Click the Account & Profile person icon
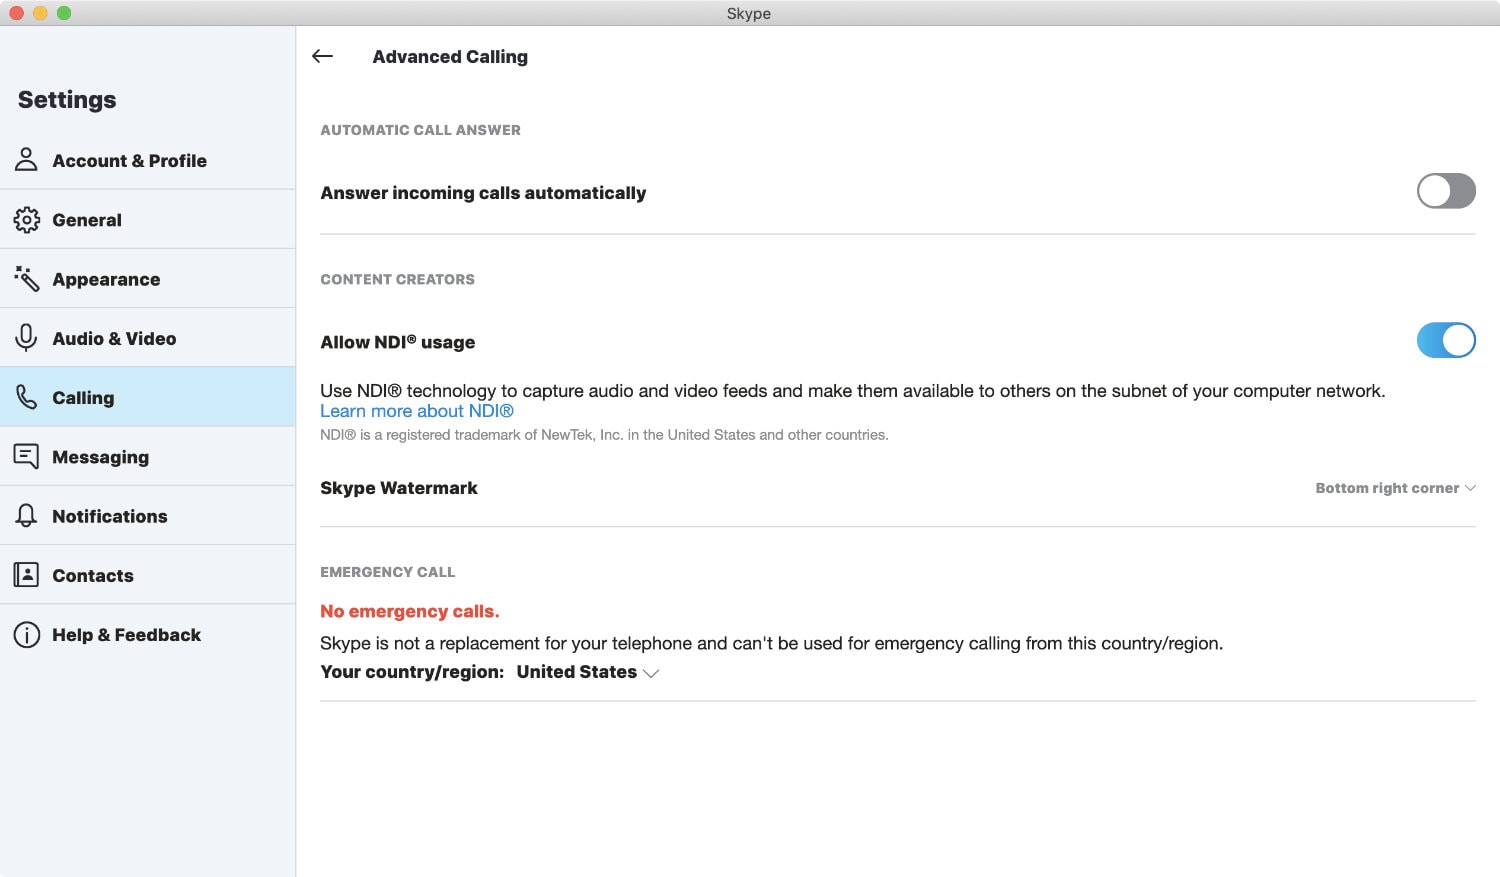This screenshot has width=1500, height=877. point(27,160)
